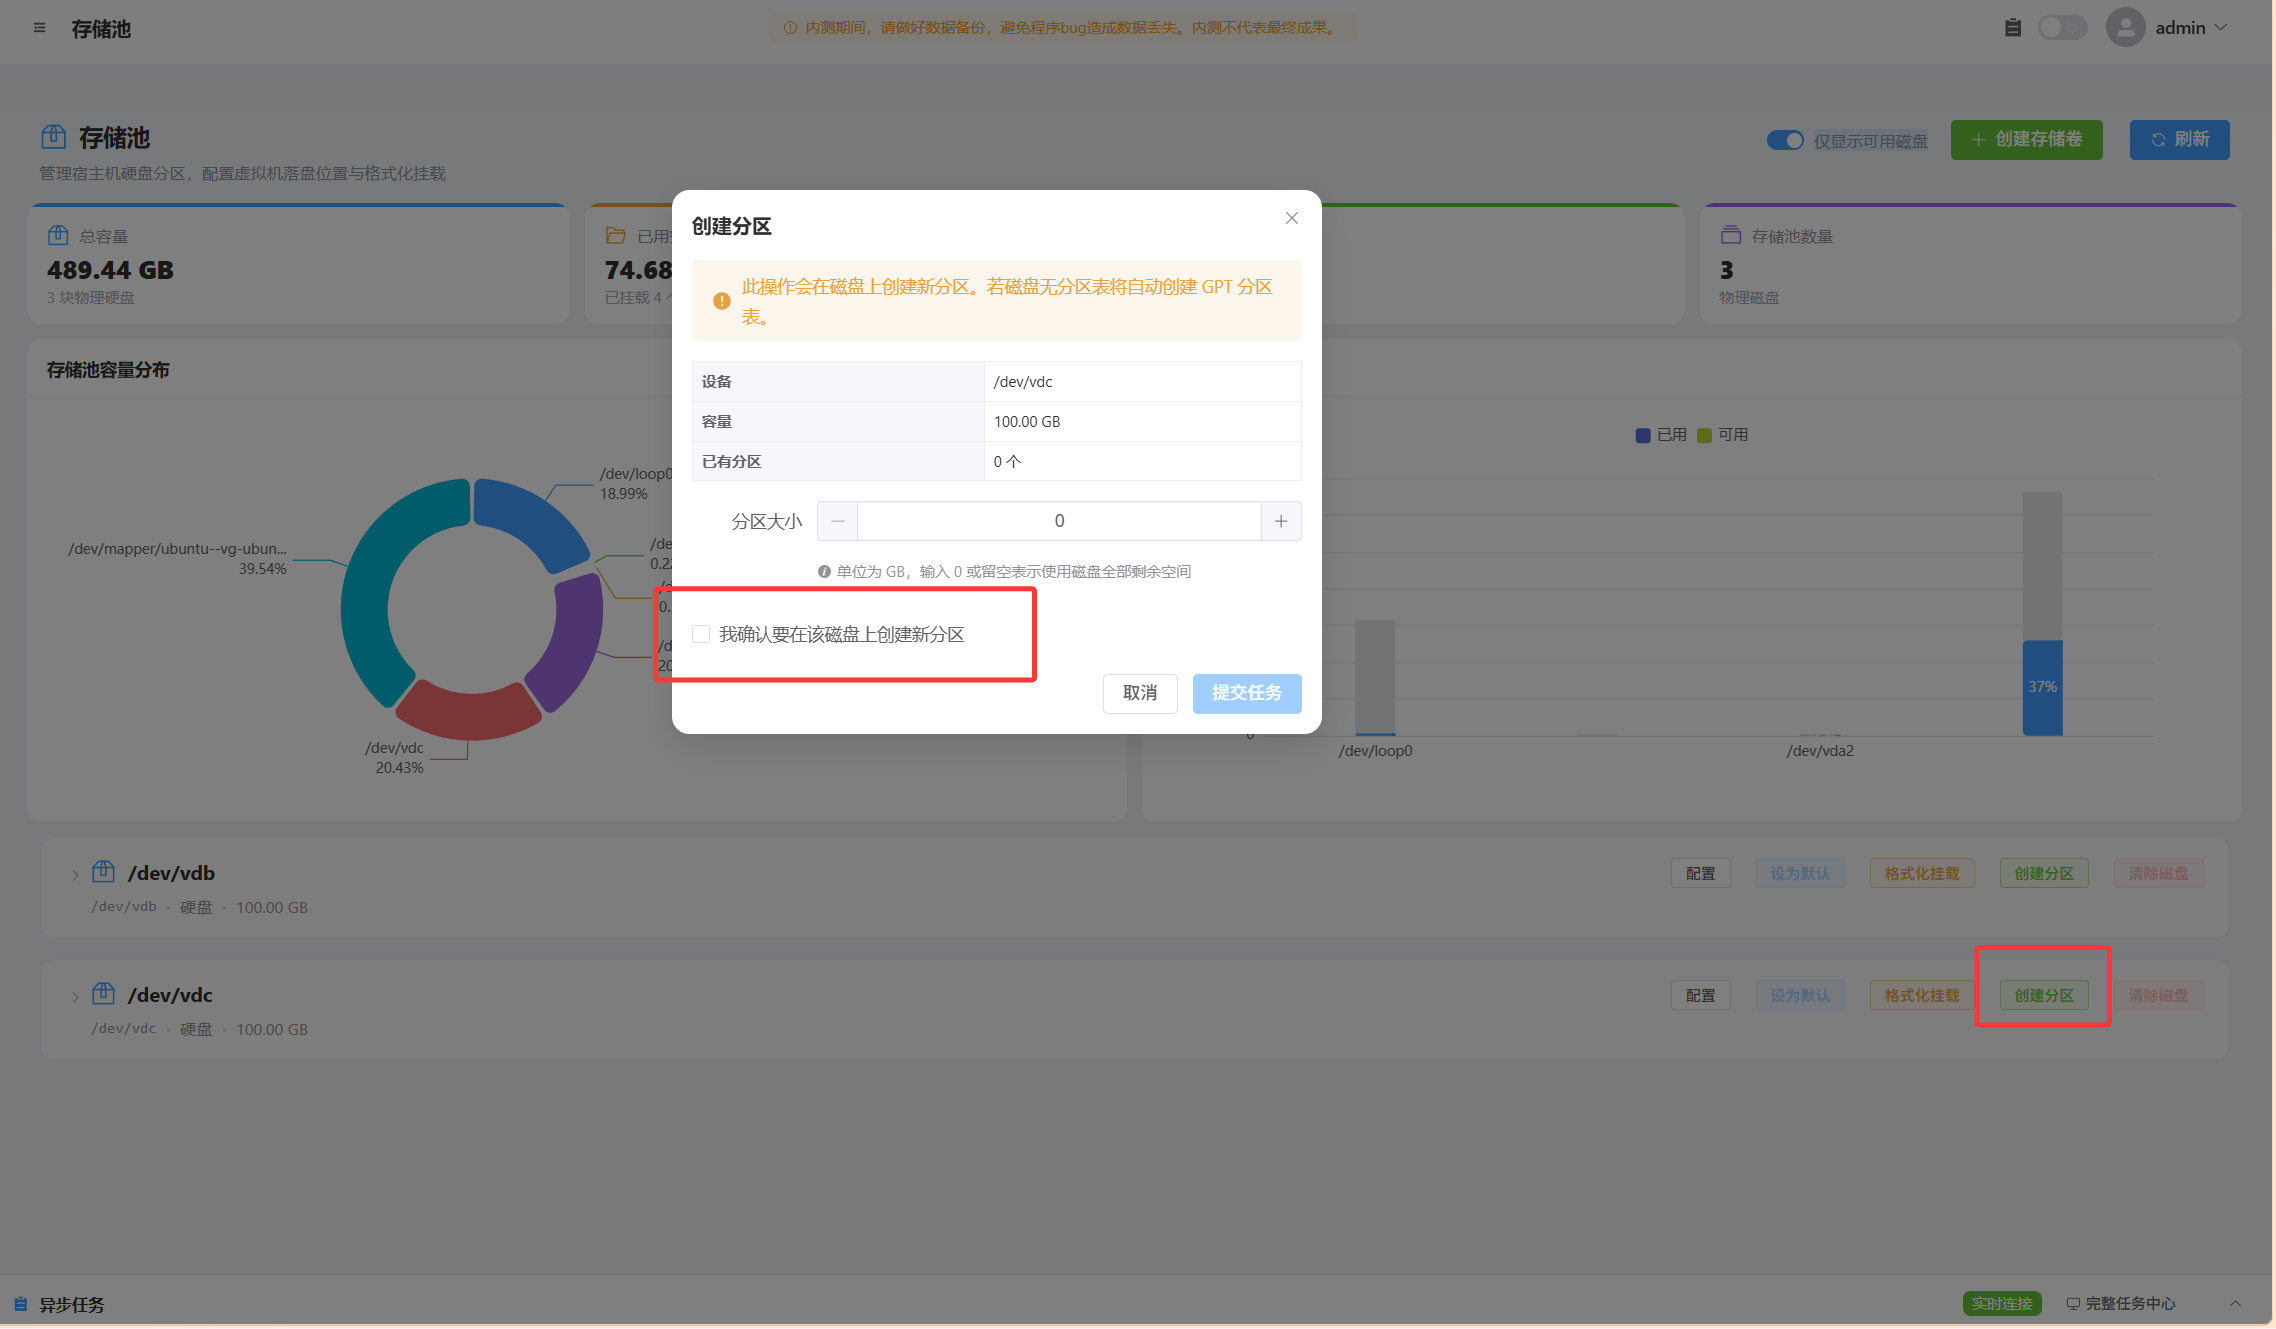
Task: Click the orange warning icon in dialog
Action: point(721,301)
